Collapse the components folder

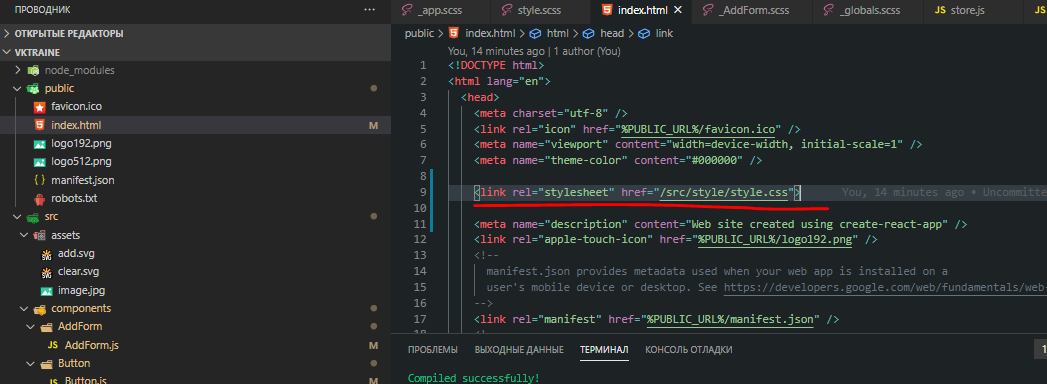pos(25,309)
